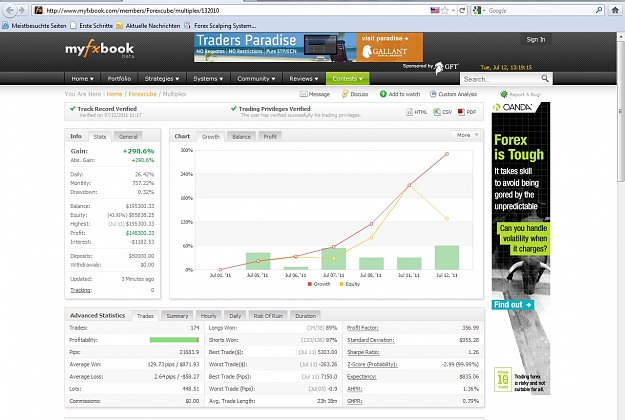Click the Z-Score (Probability) link
This screenshot has height=420, width=625.
(372, 364)
